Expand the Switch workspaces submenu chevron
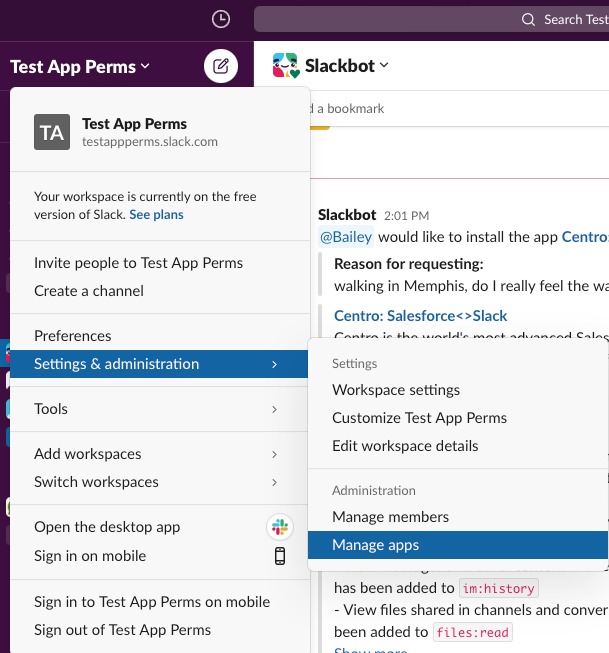The image size is (609, 653). pos(274,482)
